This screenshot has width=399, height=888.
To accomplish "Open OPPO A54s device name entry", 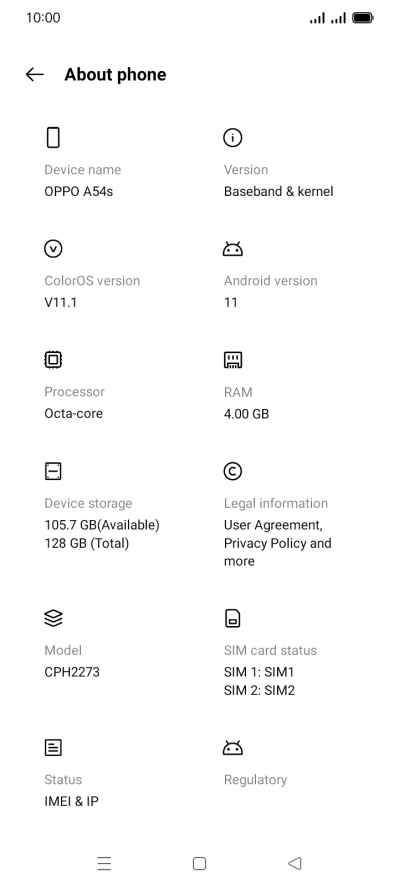I will coord(79,191).
